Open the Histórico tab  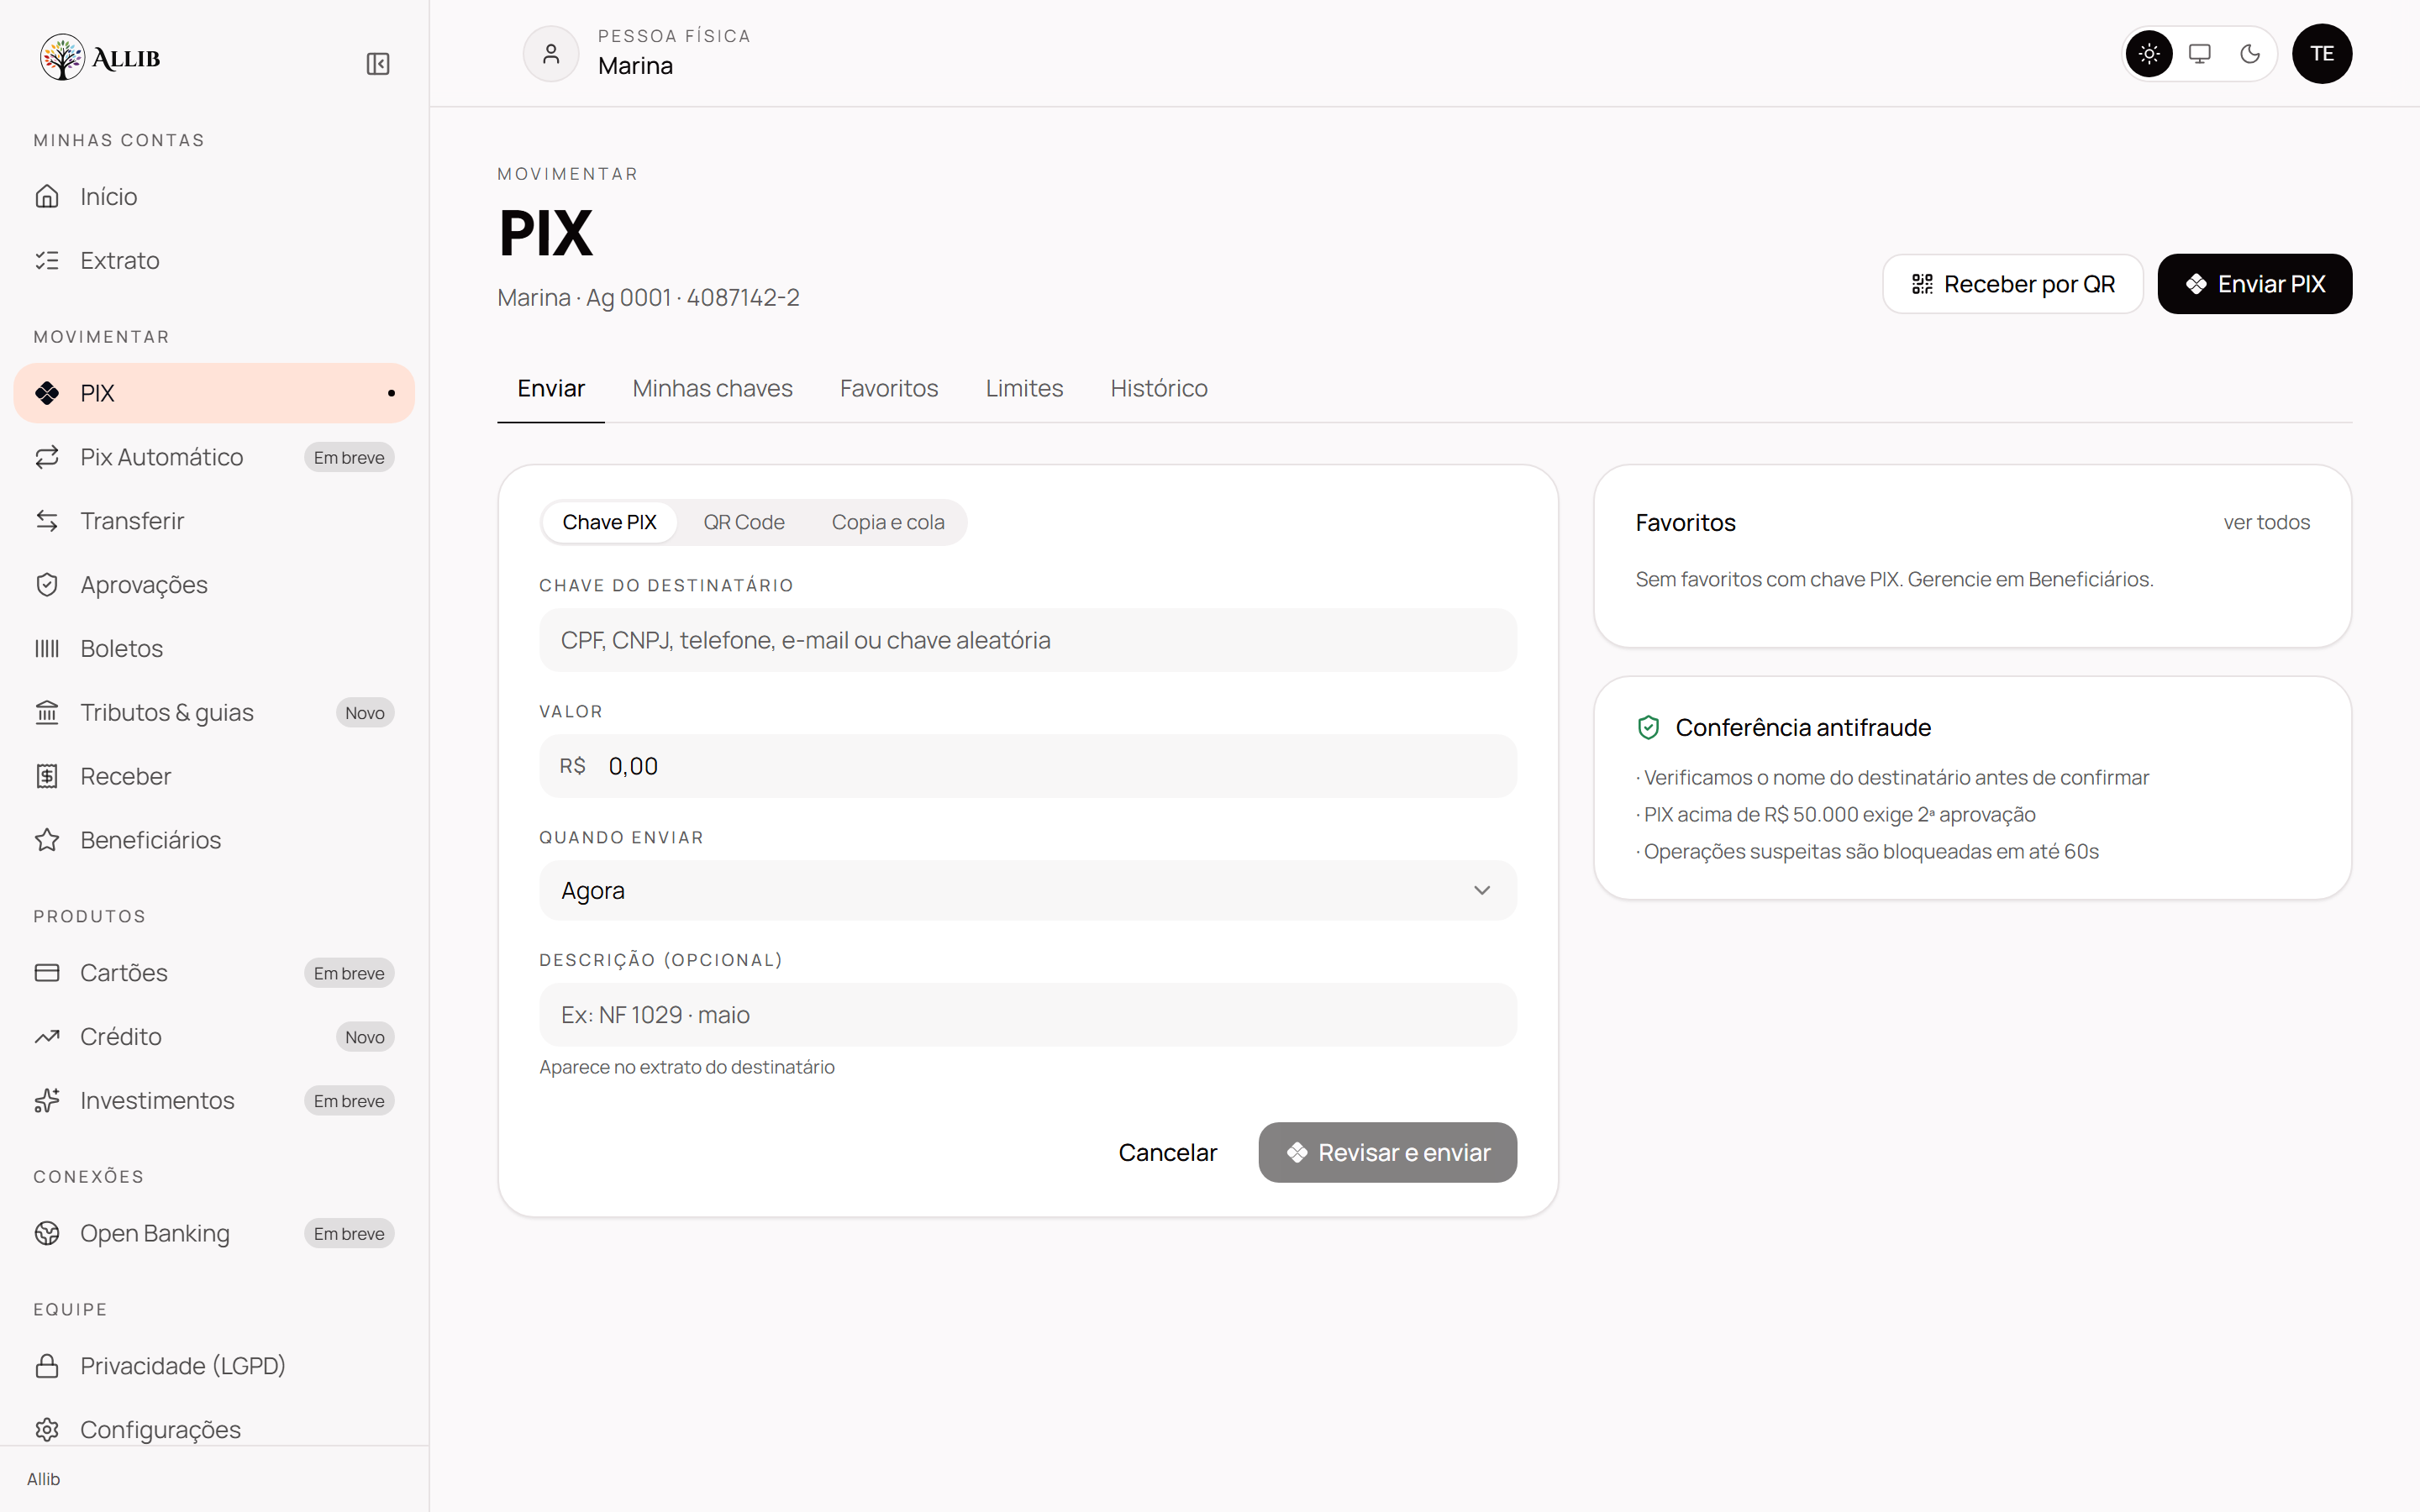[x=1159, y=388]
